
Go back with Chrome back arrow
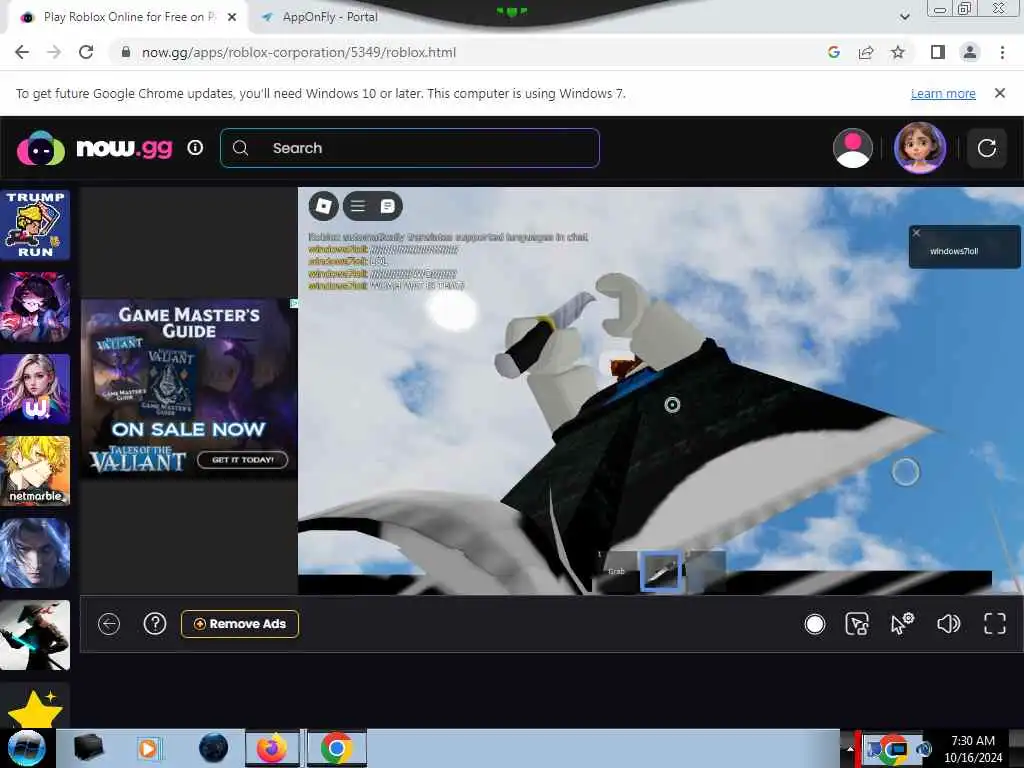point(22,52)
